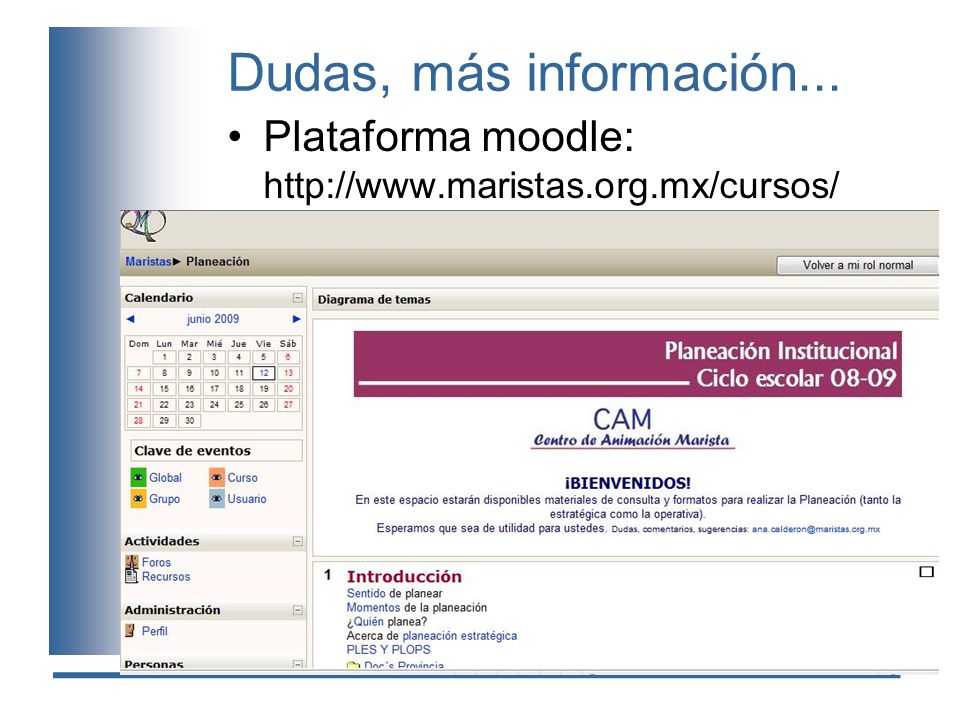This screenshot has width=960, height=720.
Task: Collapse the Calendario block
Action: pos(298,298)
